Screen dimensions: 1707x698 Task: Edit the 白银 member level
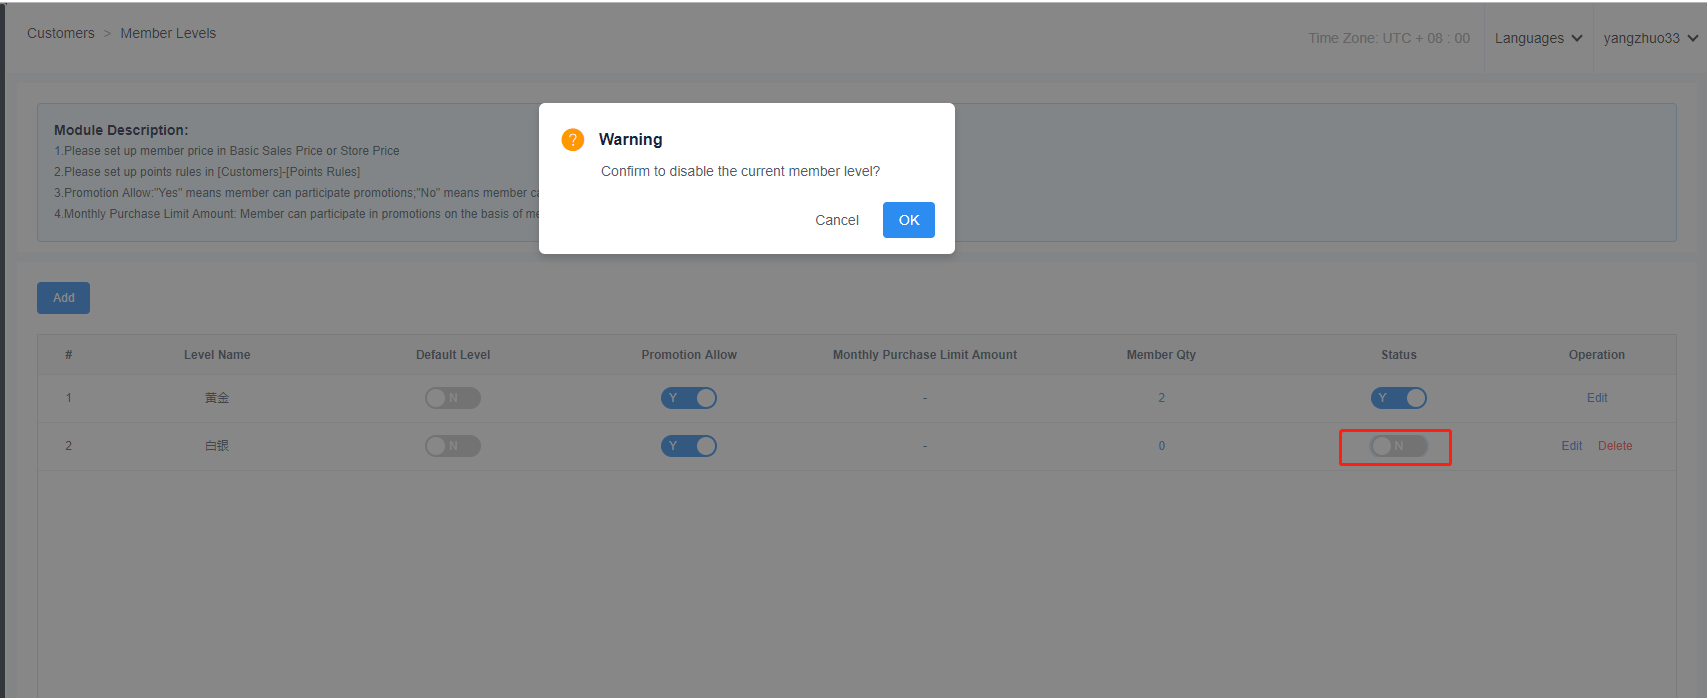click(1572, 446)
